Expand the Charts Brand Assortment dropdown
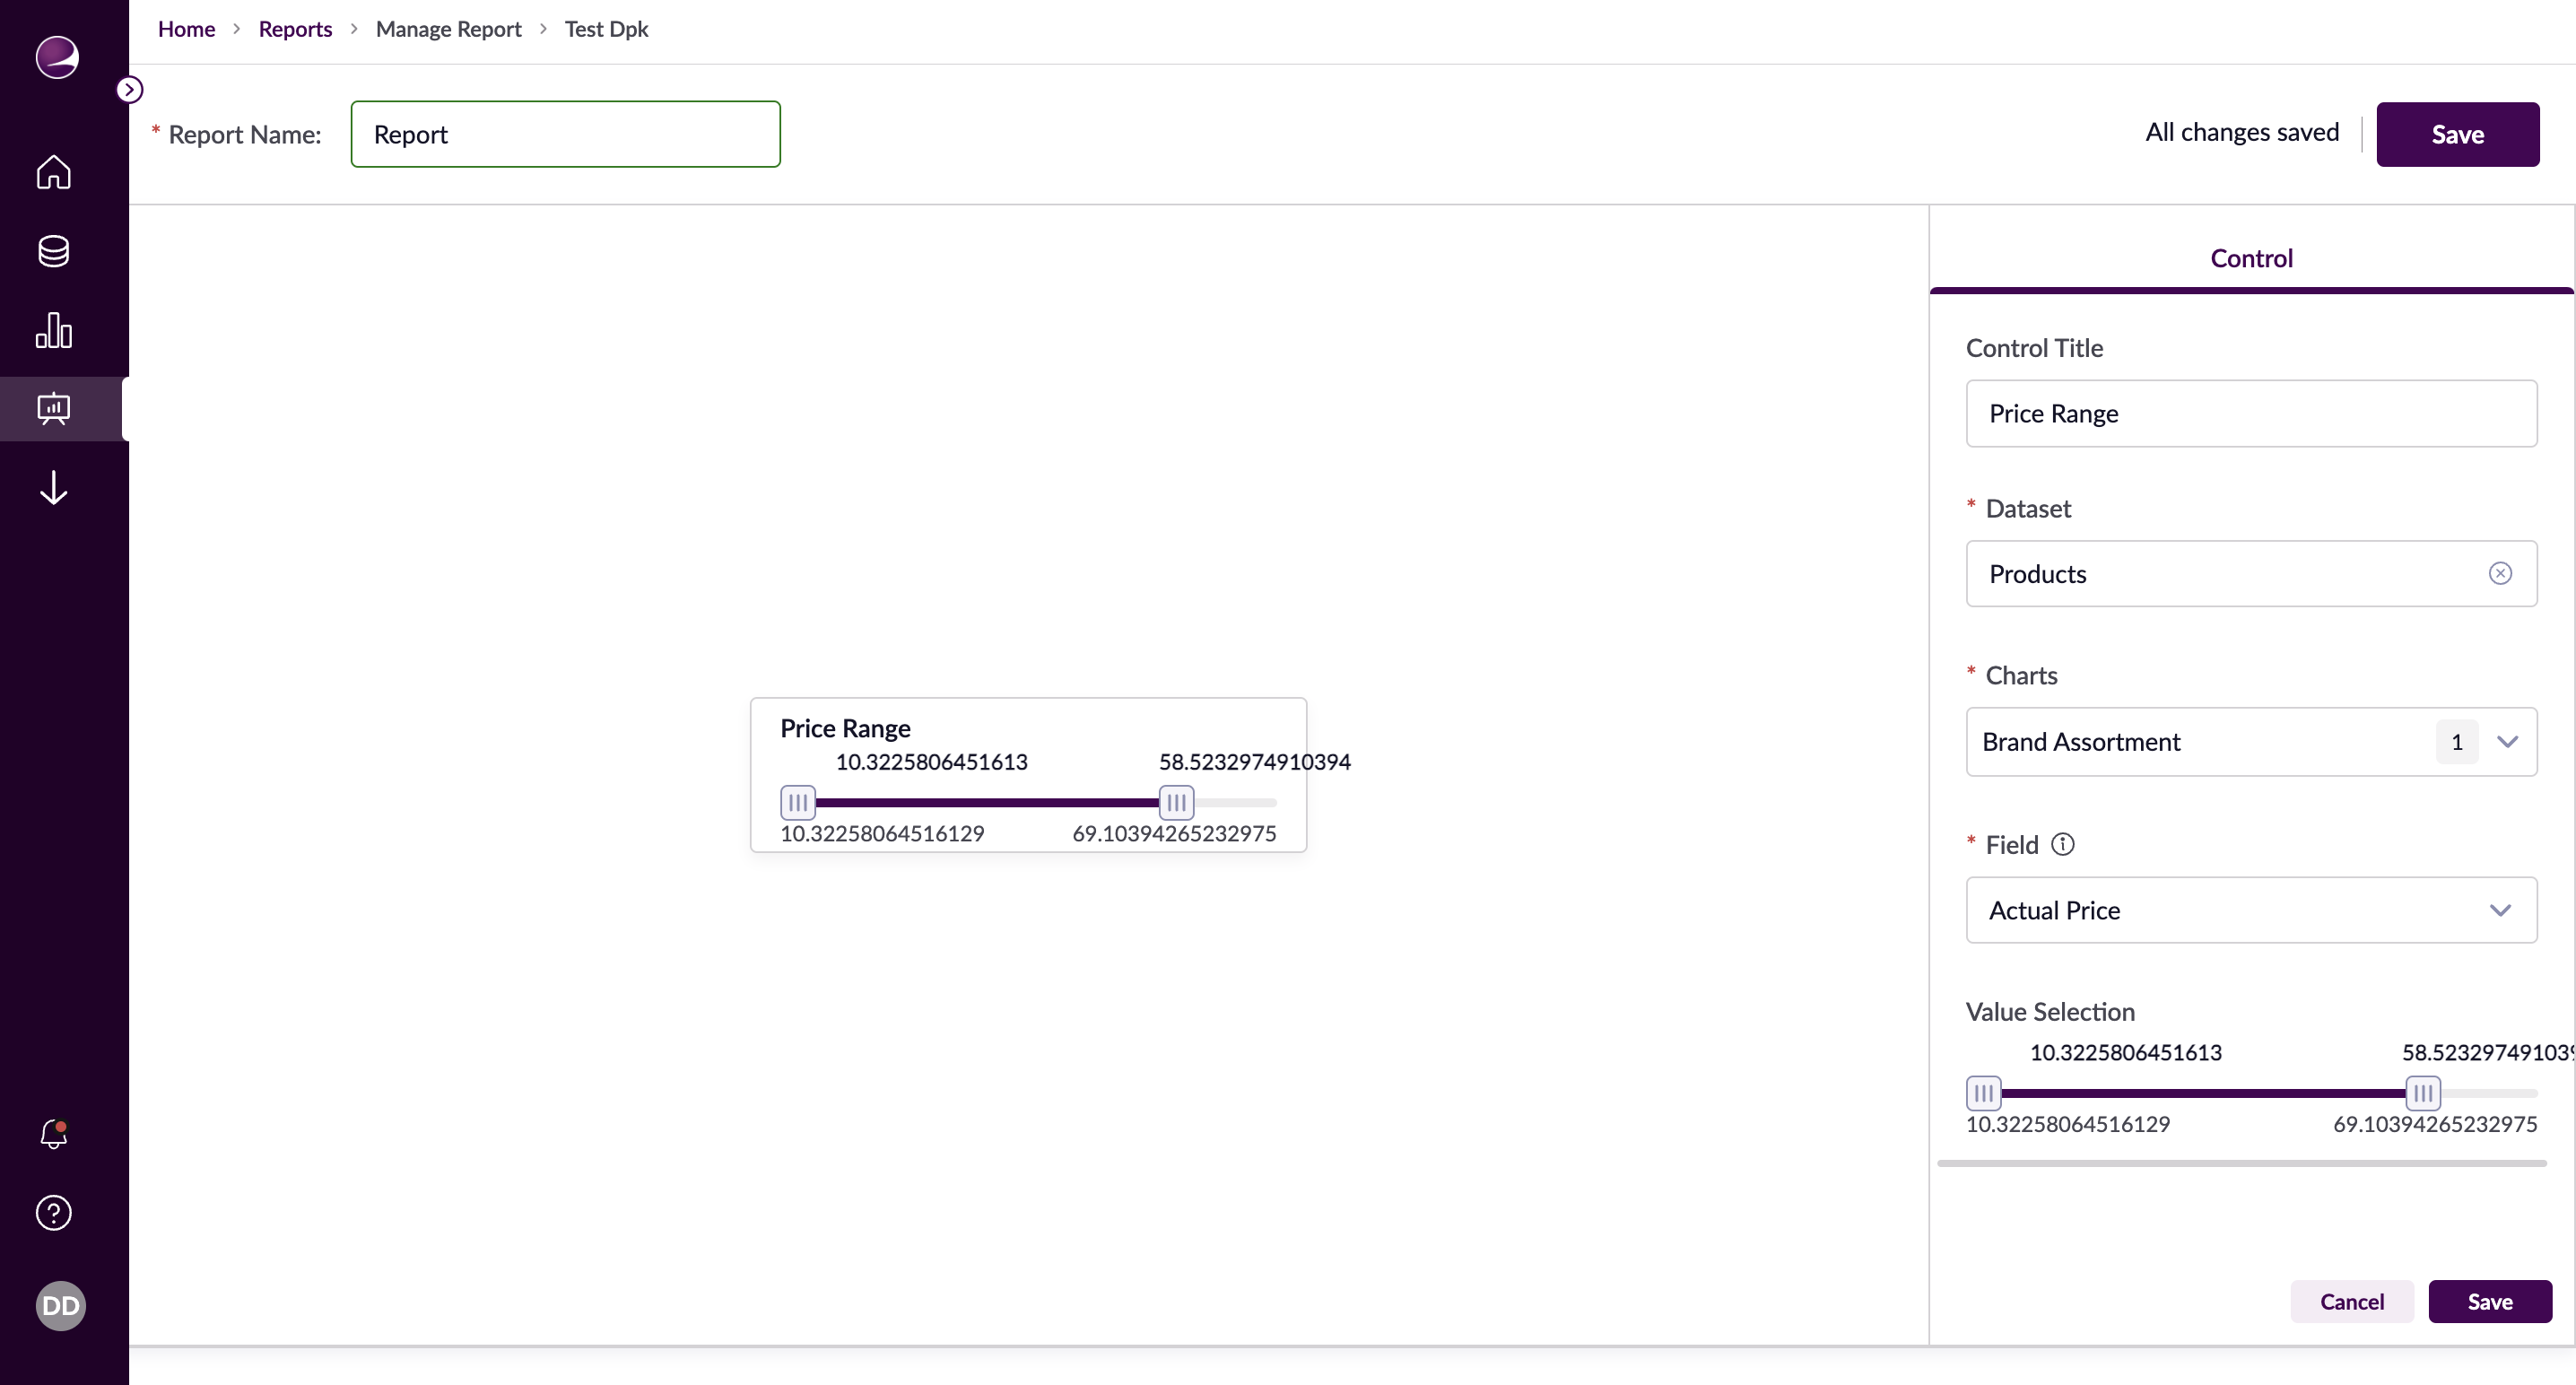Screen dimensions: 2576x1385 coord(2507,742)
